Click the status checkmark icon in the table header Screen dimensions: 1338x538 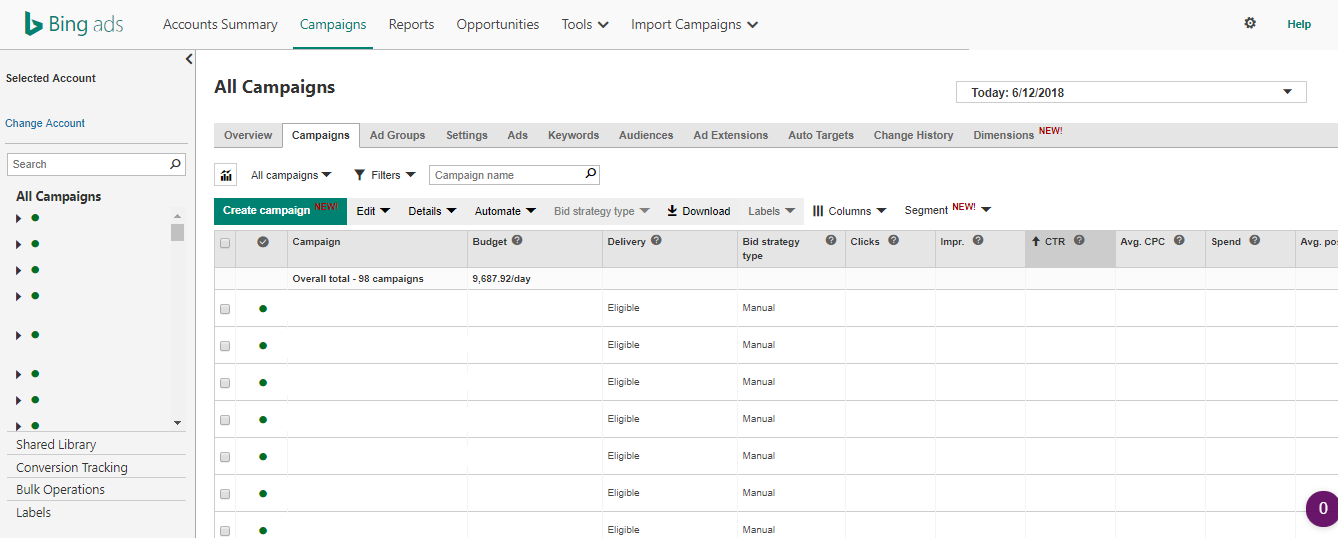pyautogui.click(x=263, y=242)
